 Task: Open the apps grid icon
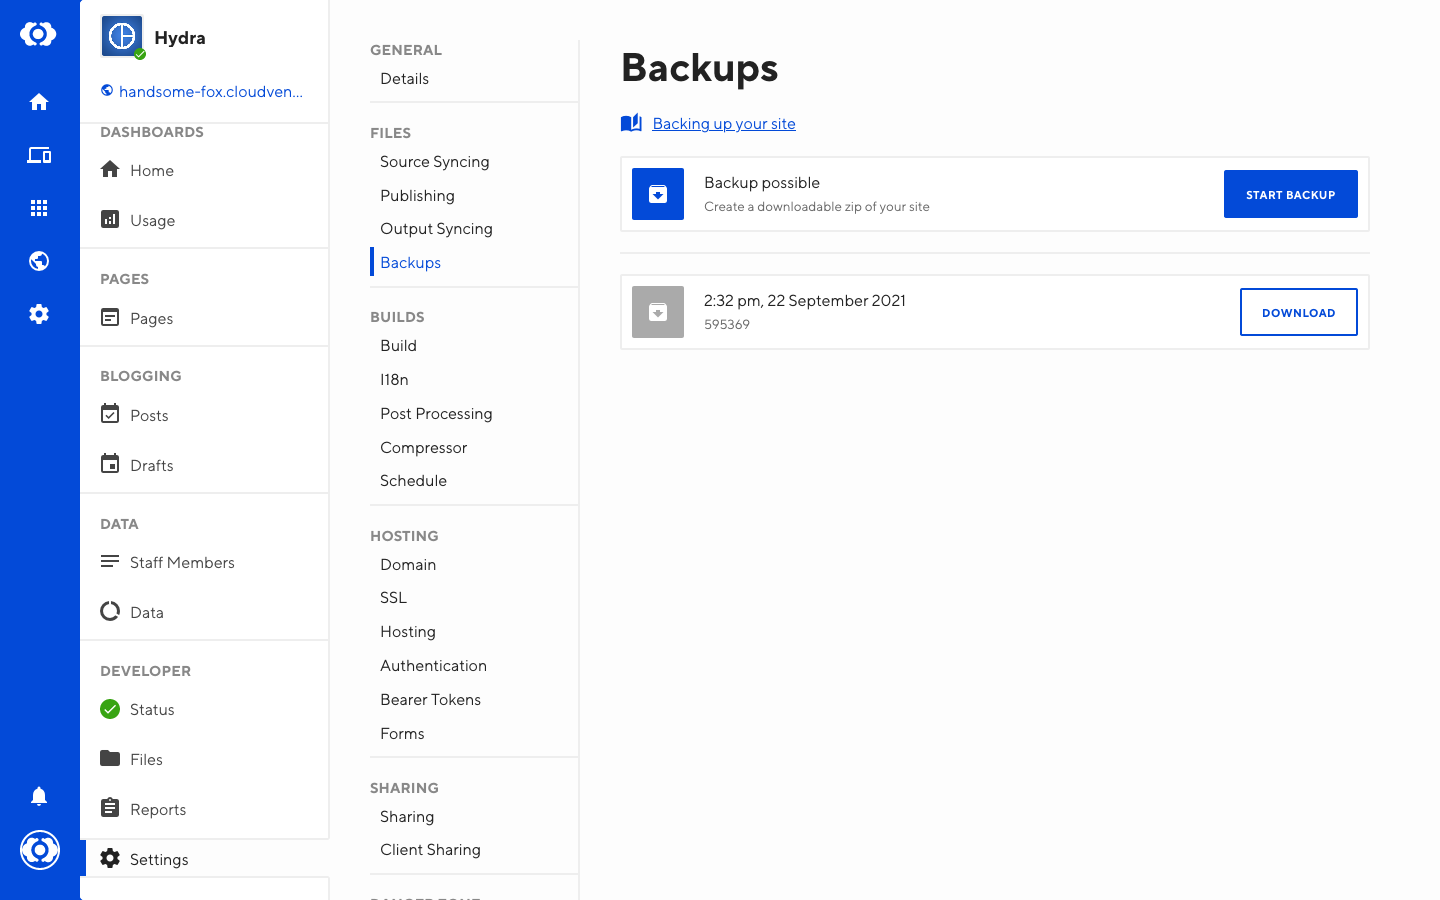tap(39, 208)
